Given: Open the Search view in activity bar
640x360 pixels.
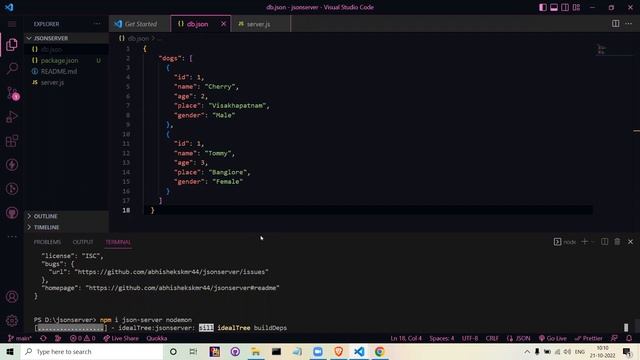Looking at the screenshot, I should tap(12, 68).
